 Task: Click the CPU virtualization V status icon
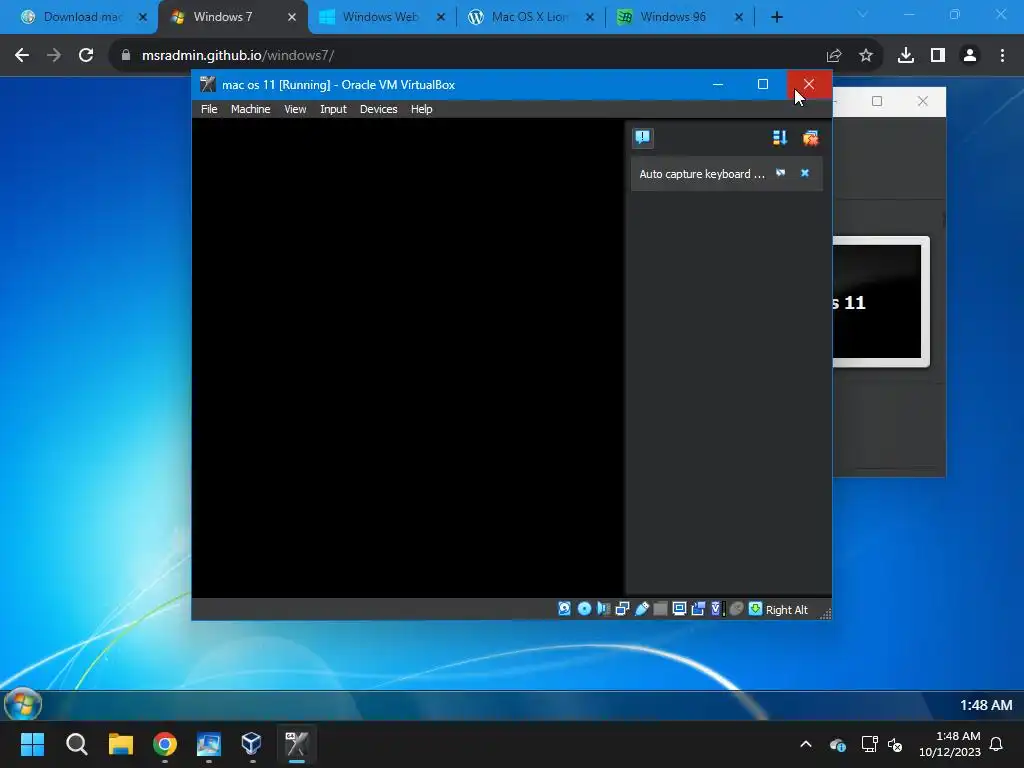click(x=716, y=609)
